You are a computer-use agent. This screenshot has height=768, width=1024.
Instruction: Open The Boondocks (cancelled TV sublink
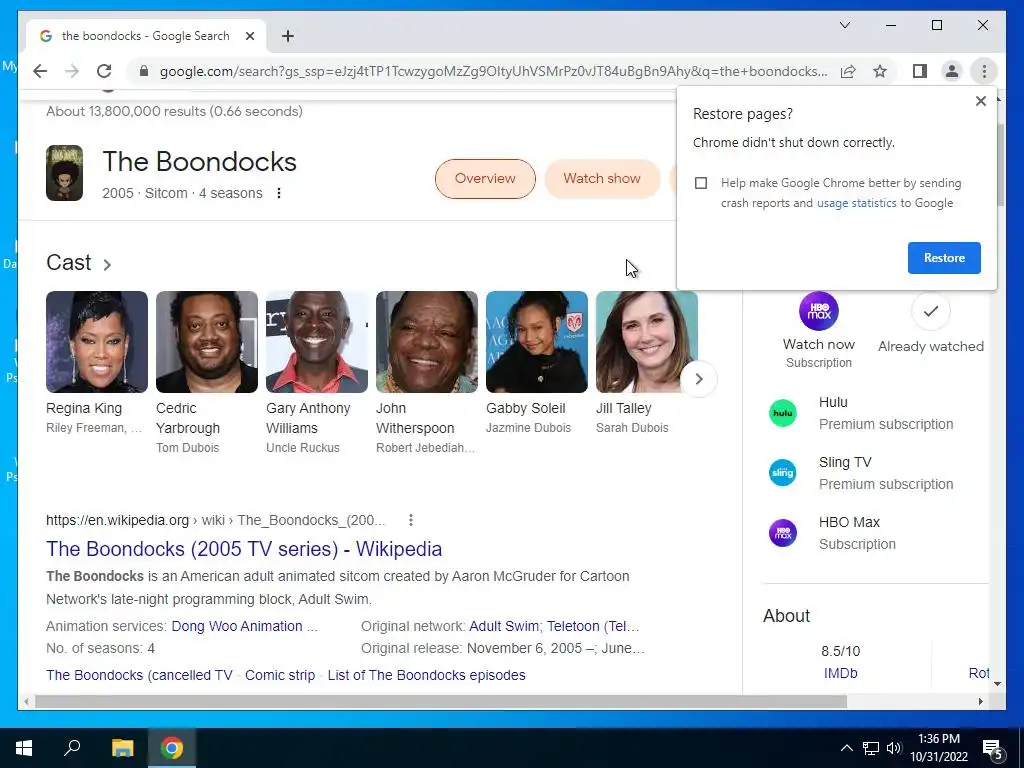tap(139, 675)
